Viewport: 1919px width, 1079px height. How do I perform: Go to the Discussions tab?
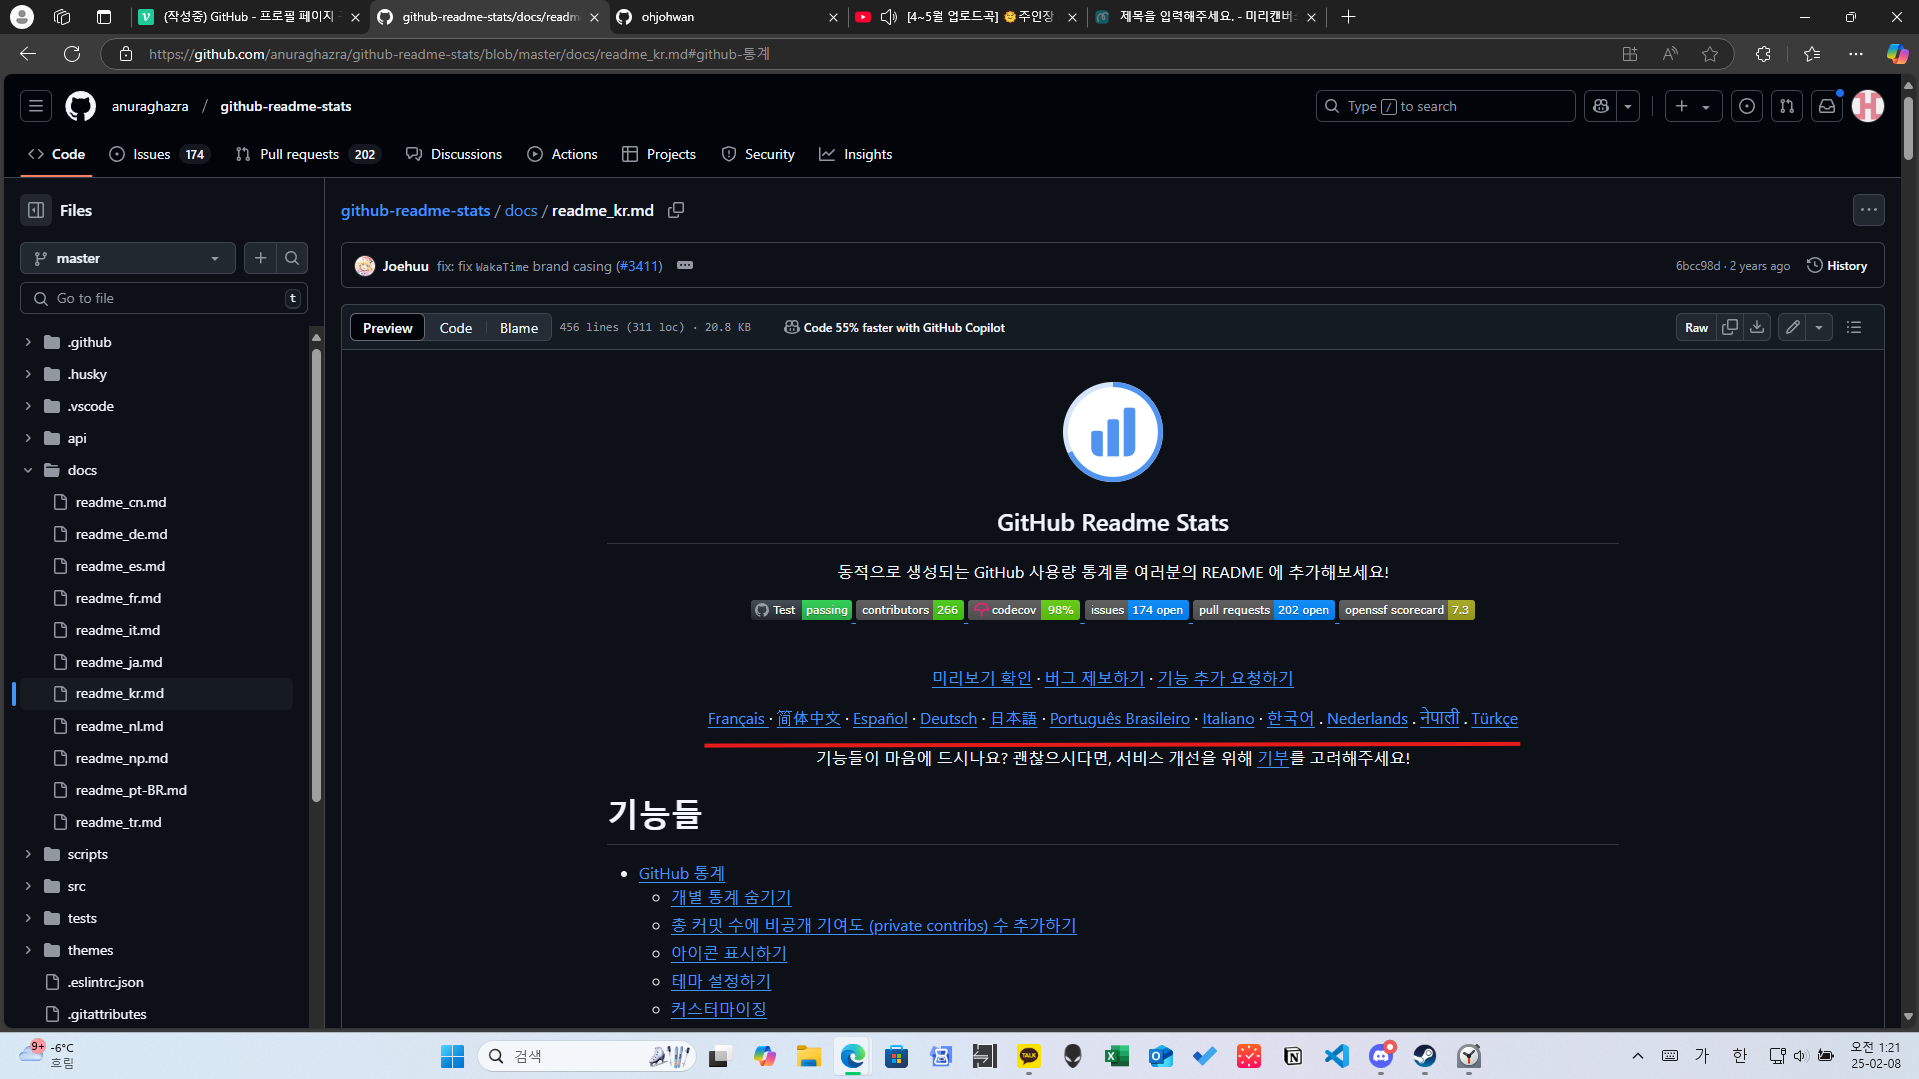coord(454,154)
